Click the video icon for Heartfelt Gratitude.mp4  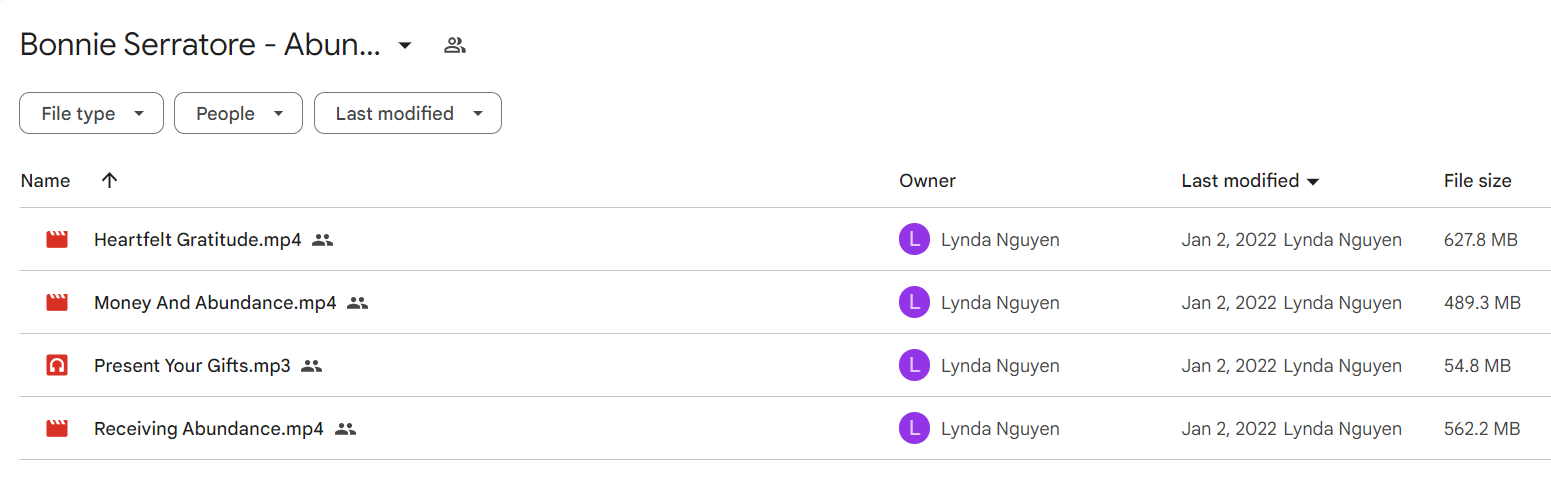57,240
